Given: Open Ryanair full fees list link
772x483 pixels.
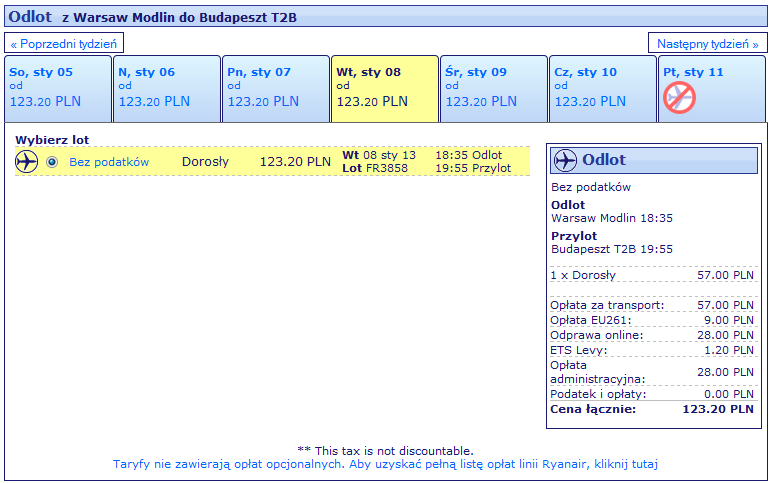Looking at the screenshot, I should click(385, 464).
